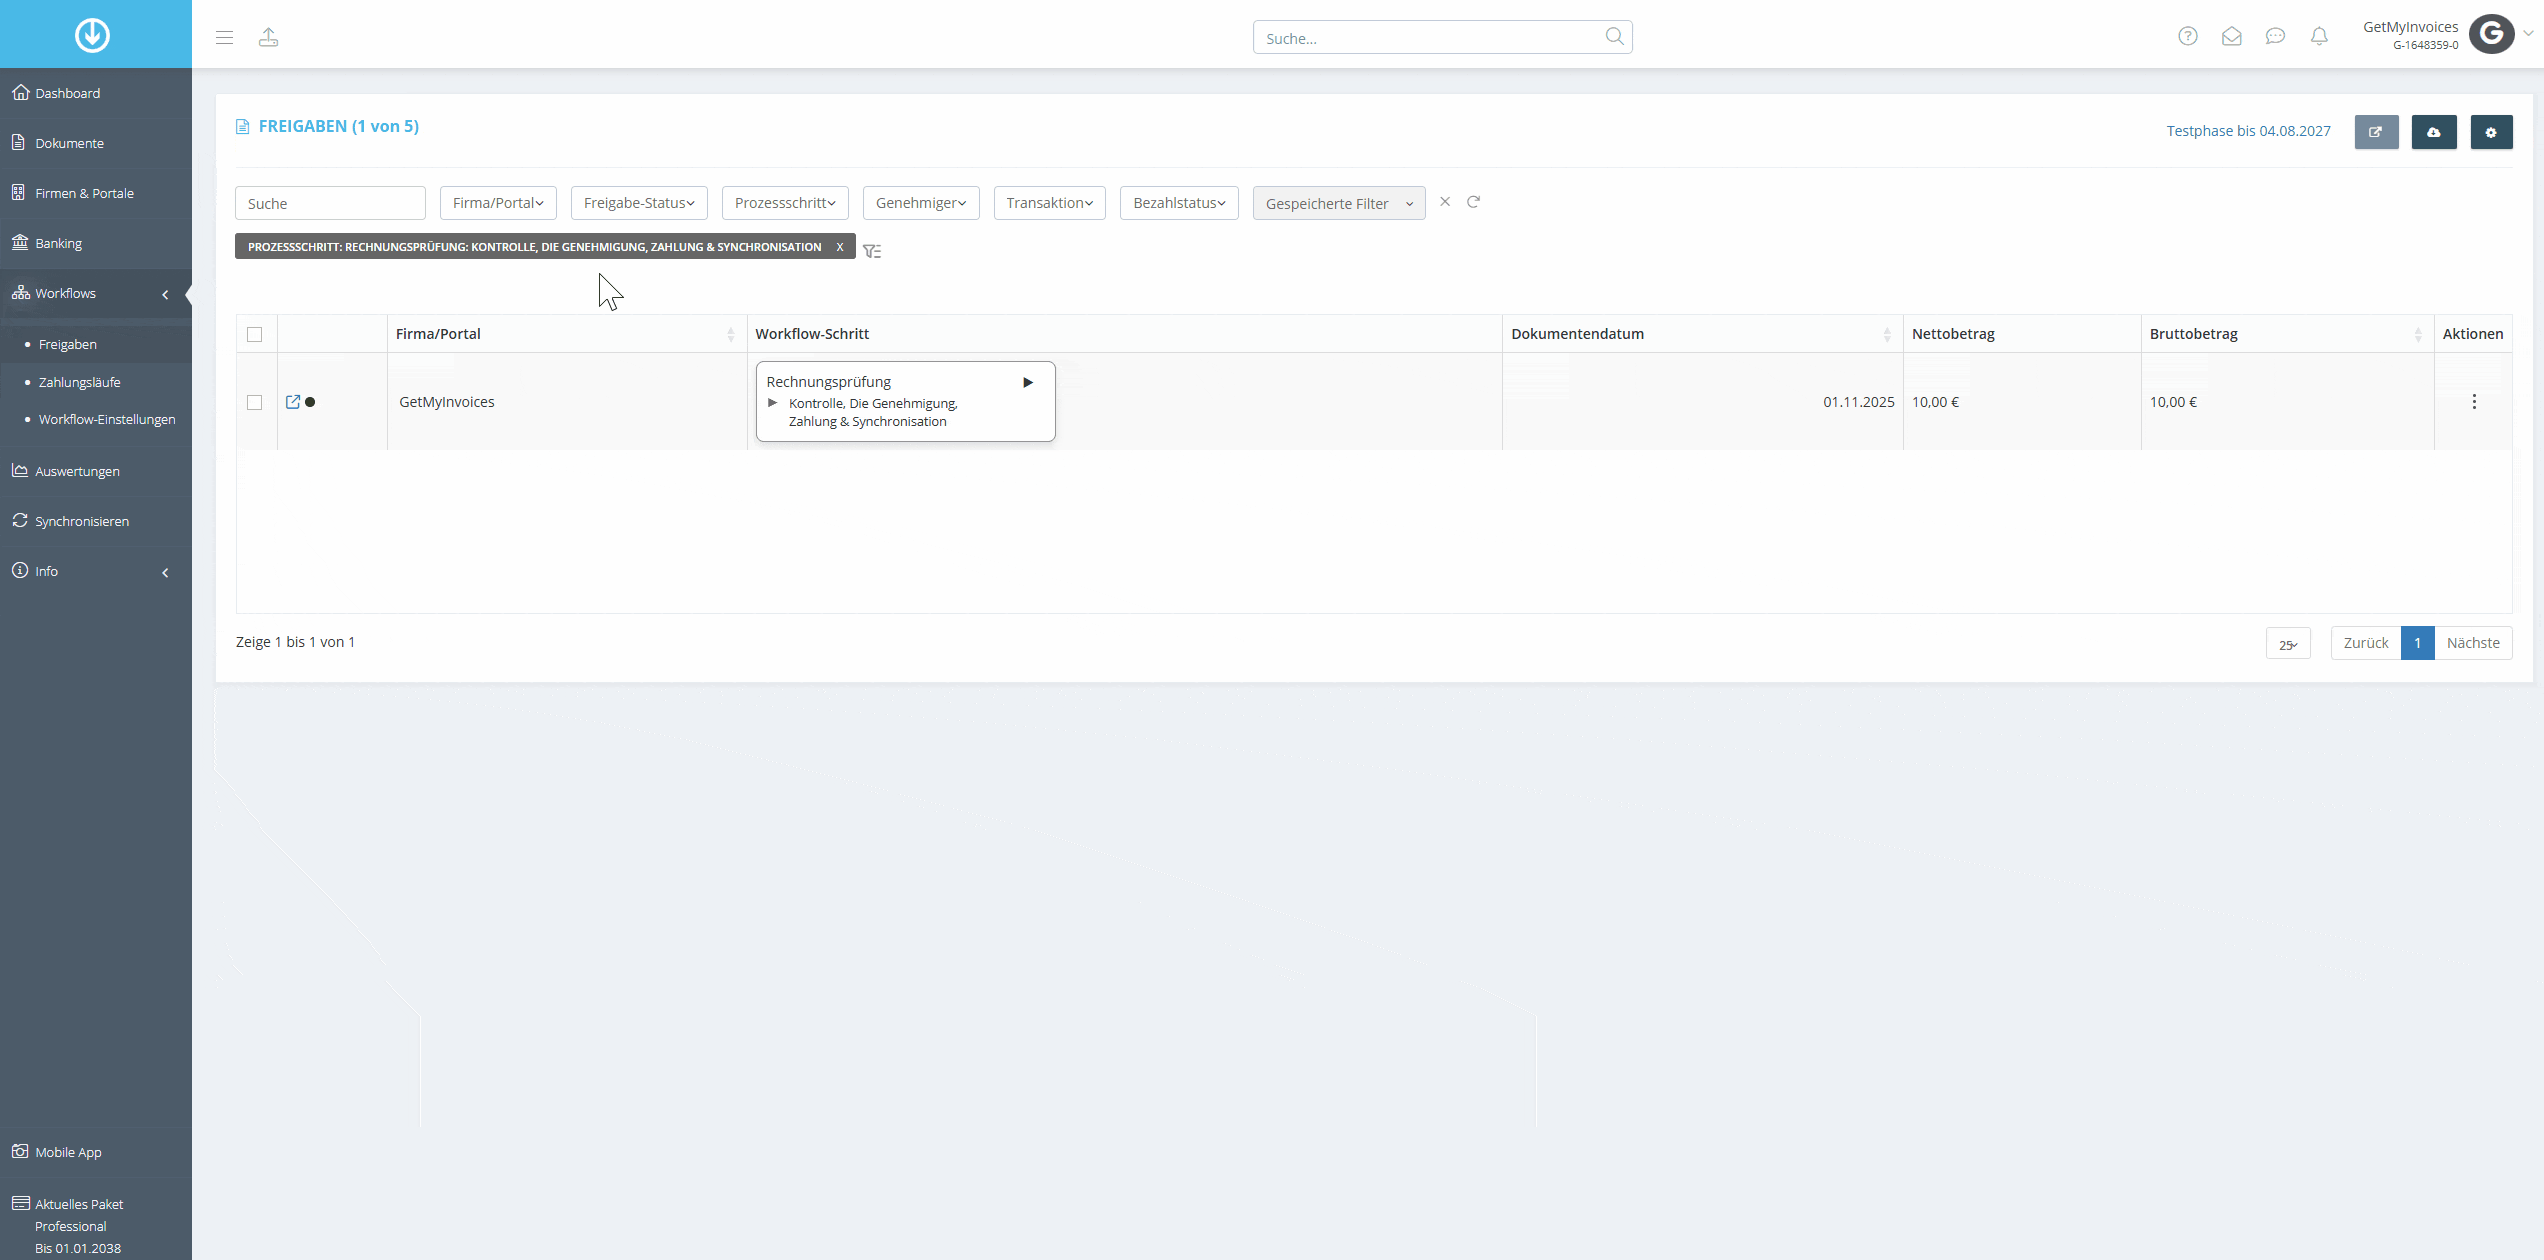
Task: Open Banking in sidebar
Action: click(96, 243)
